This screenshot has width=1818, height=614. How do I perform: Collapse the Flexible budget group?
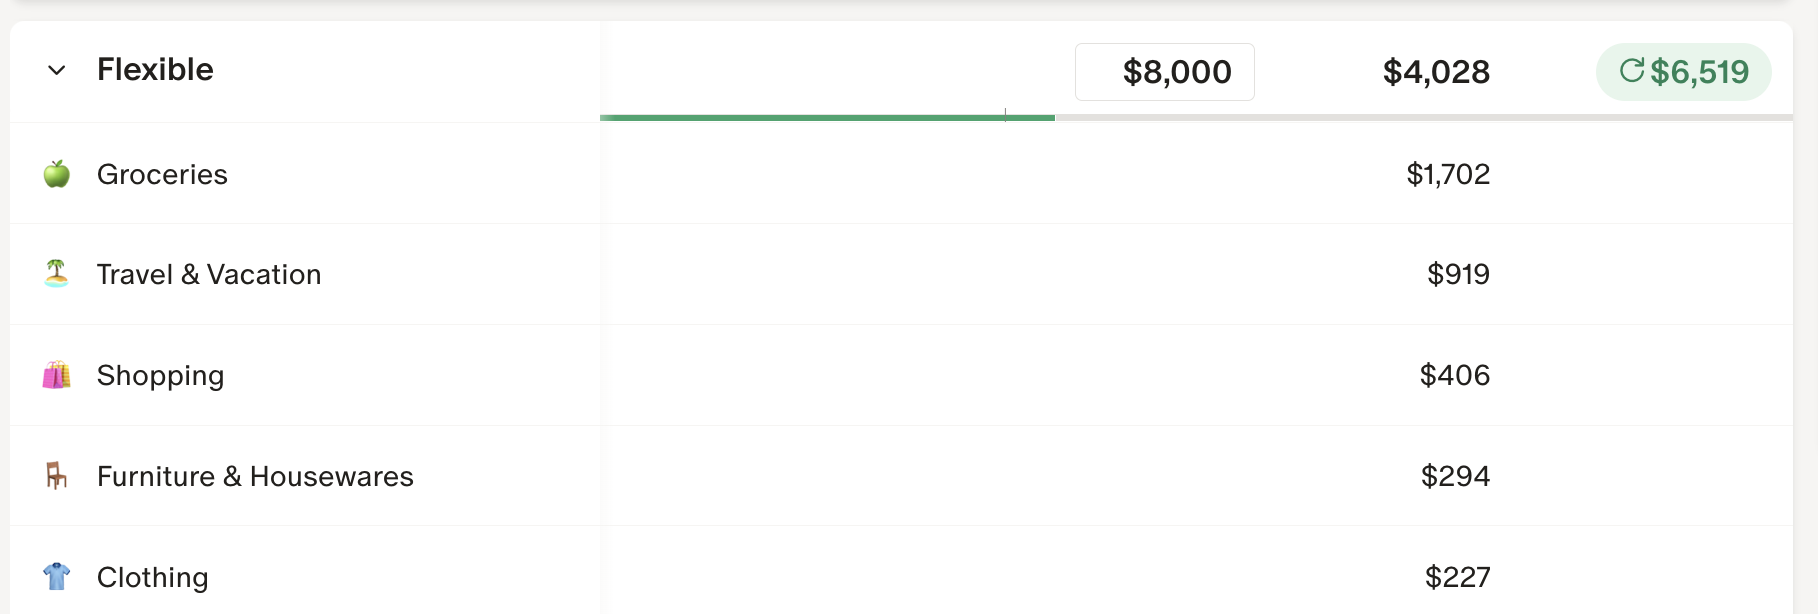57,70
